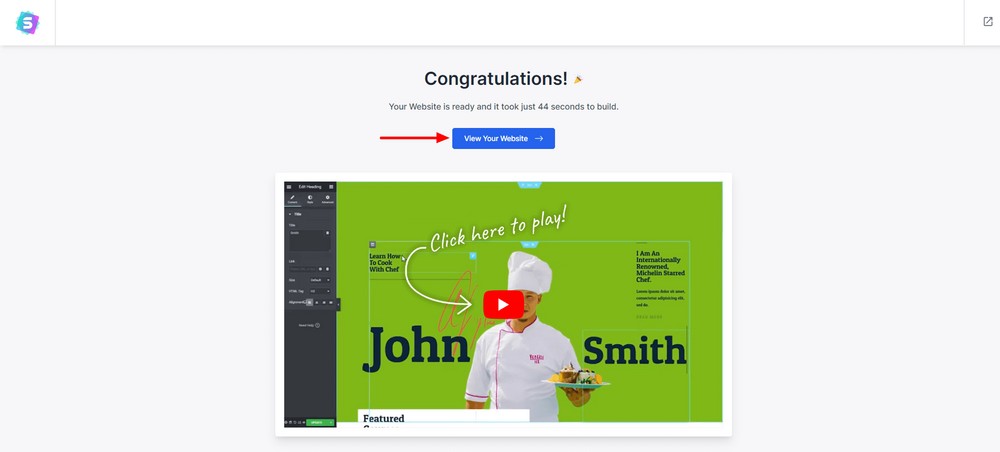Click the Starter Templates logo
The image size is (1000, 452).
(x=27, y=22)
